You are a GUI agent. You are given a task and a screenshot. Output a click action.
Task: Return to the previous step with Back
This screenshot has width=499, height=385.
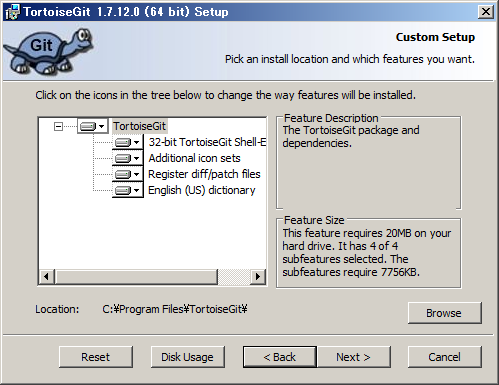(280, 357)
